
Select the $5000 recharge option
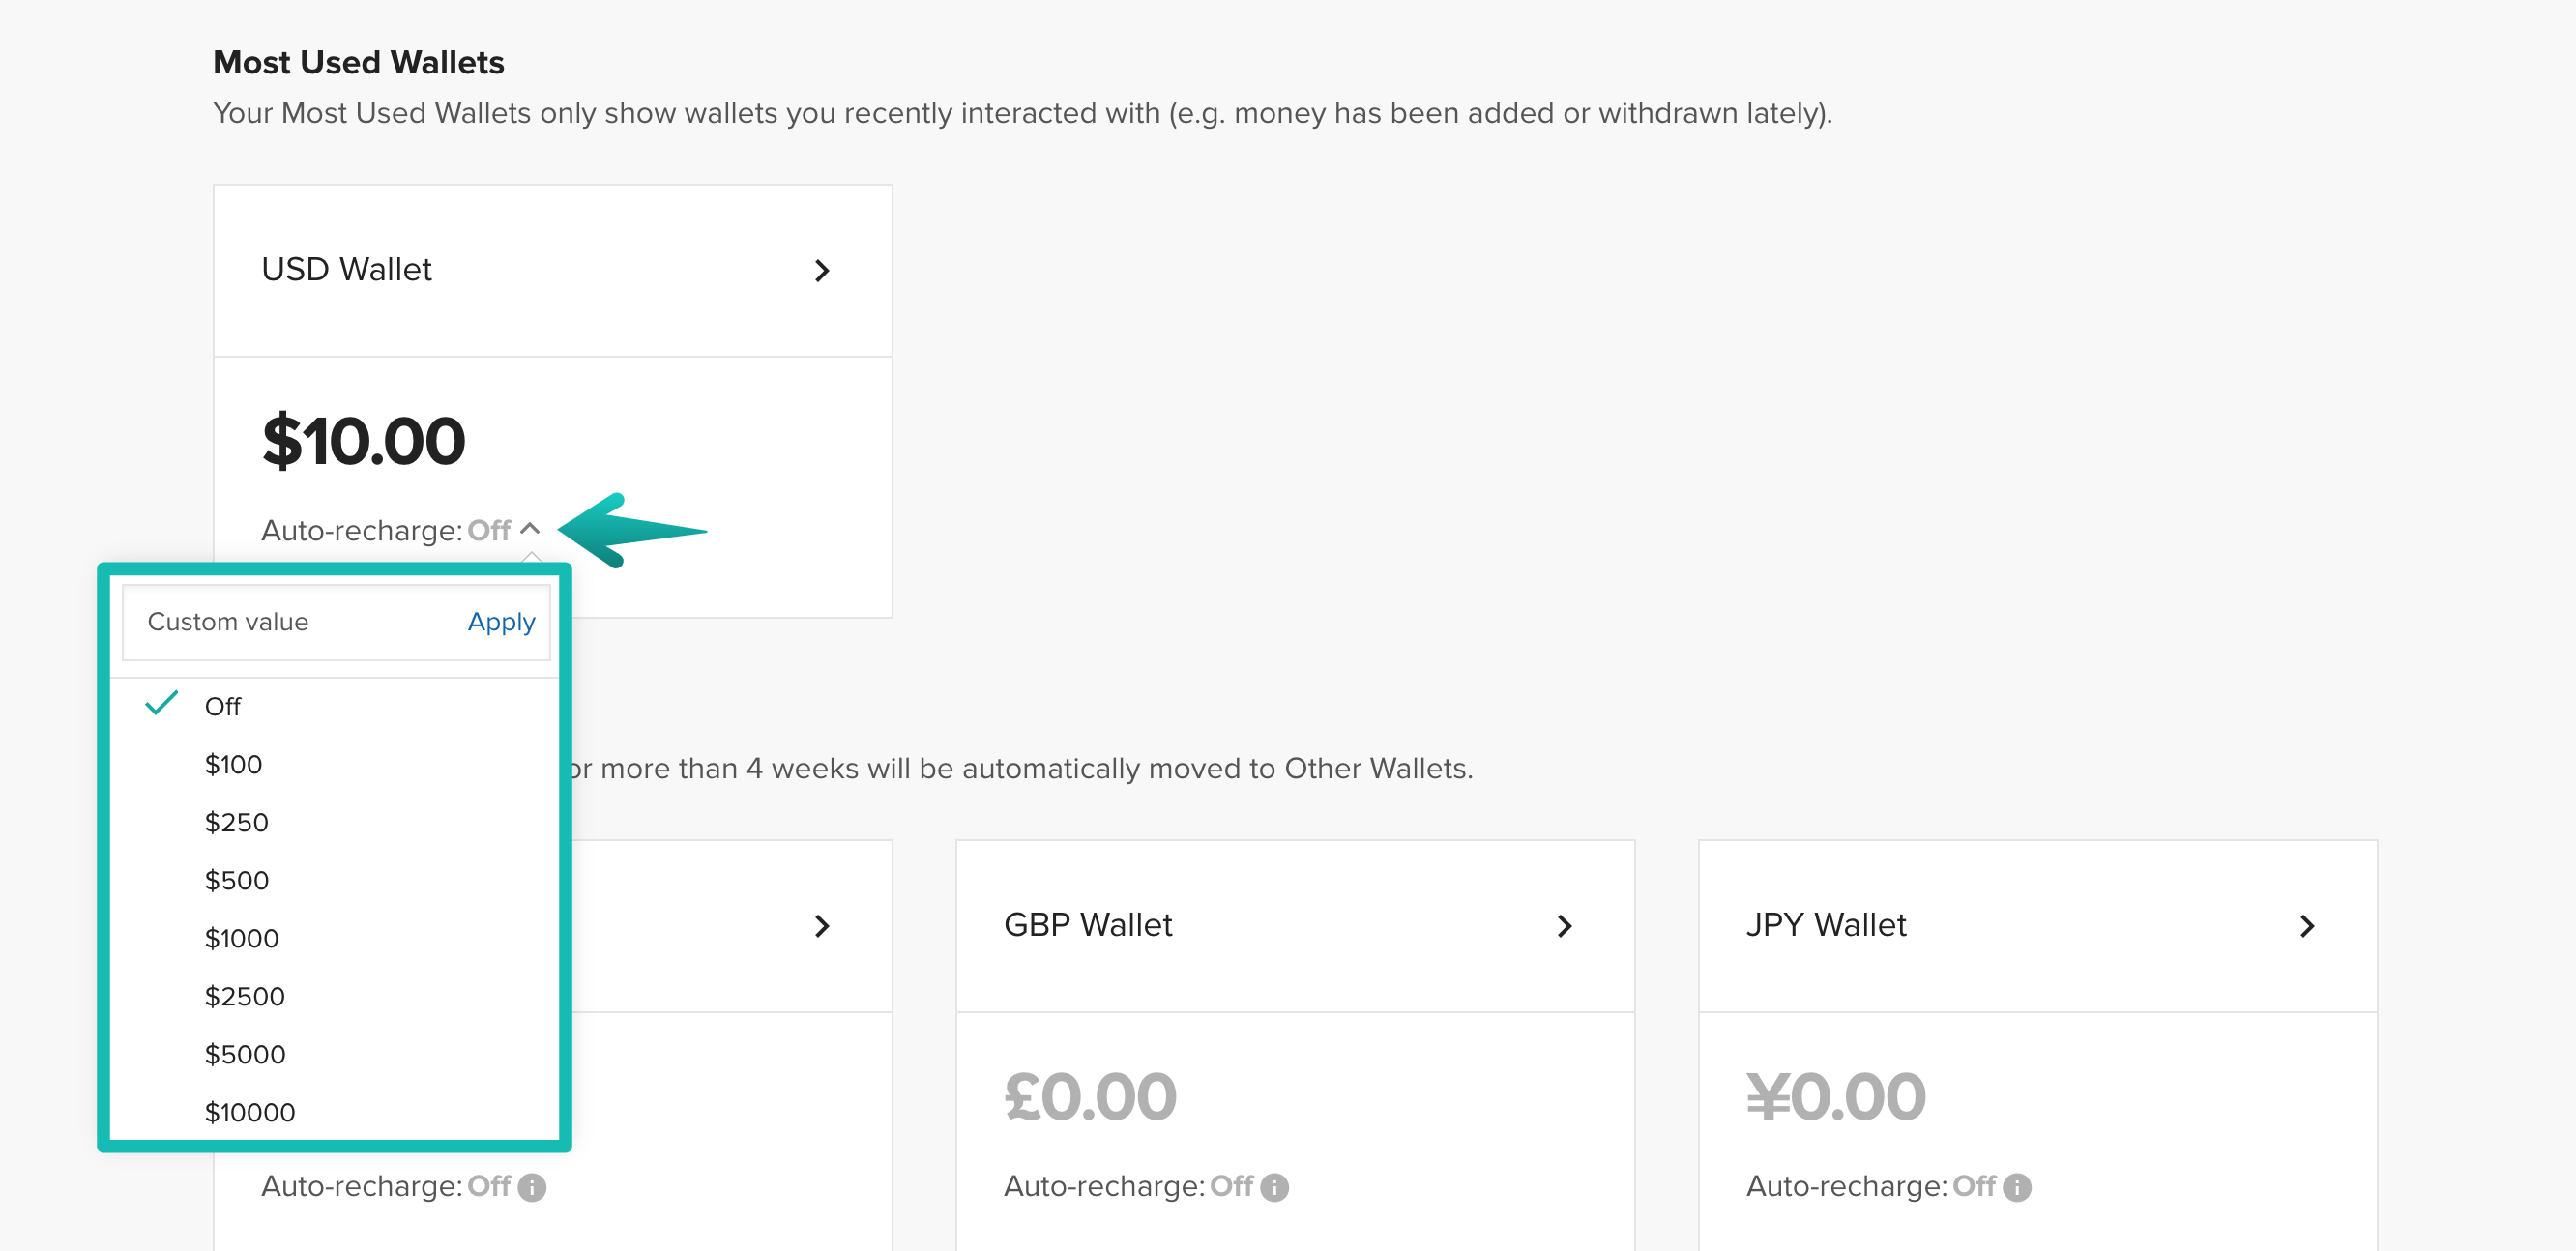click(245, 1055)
